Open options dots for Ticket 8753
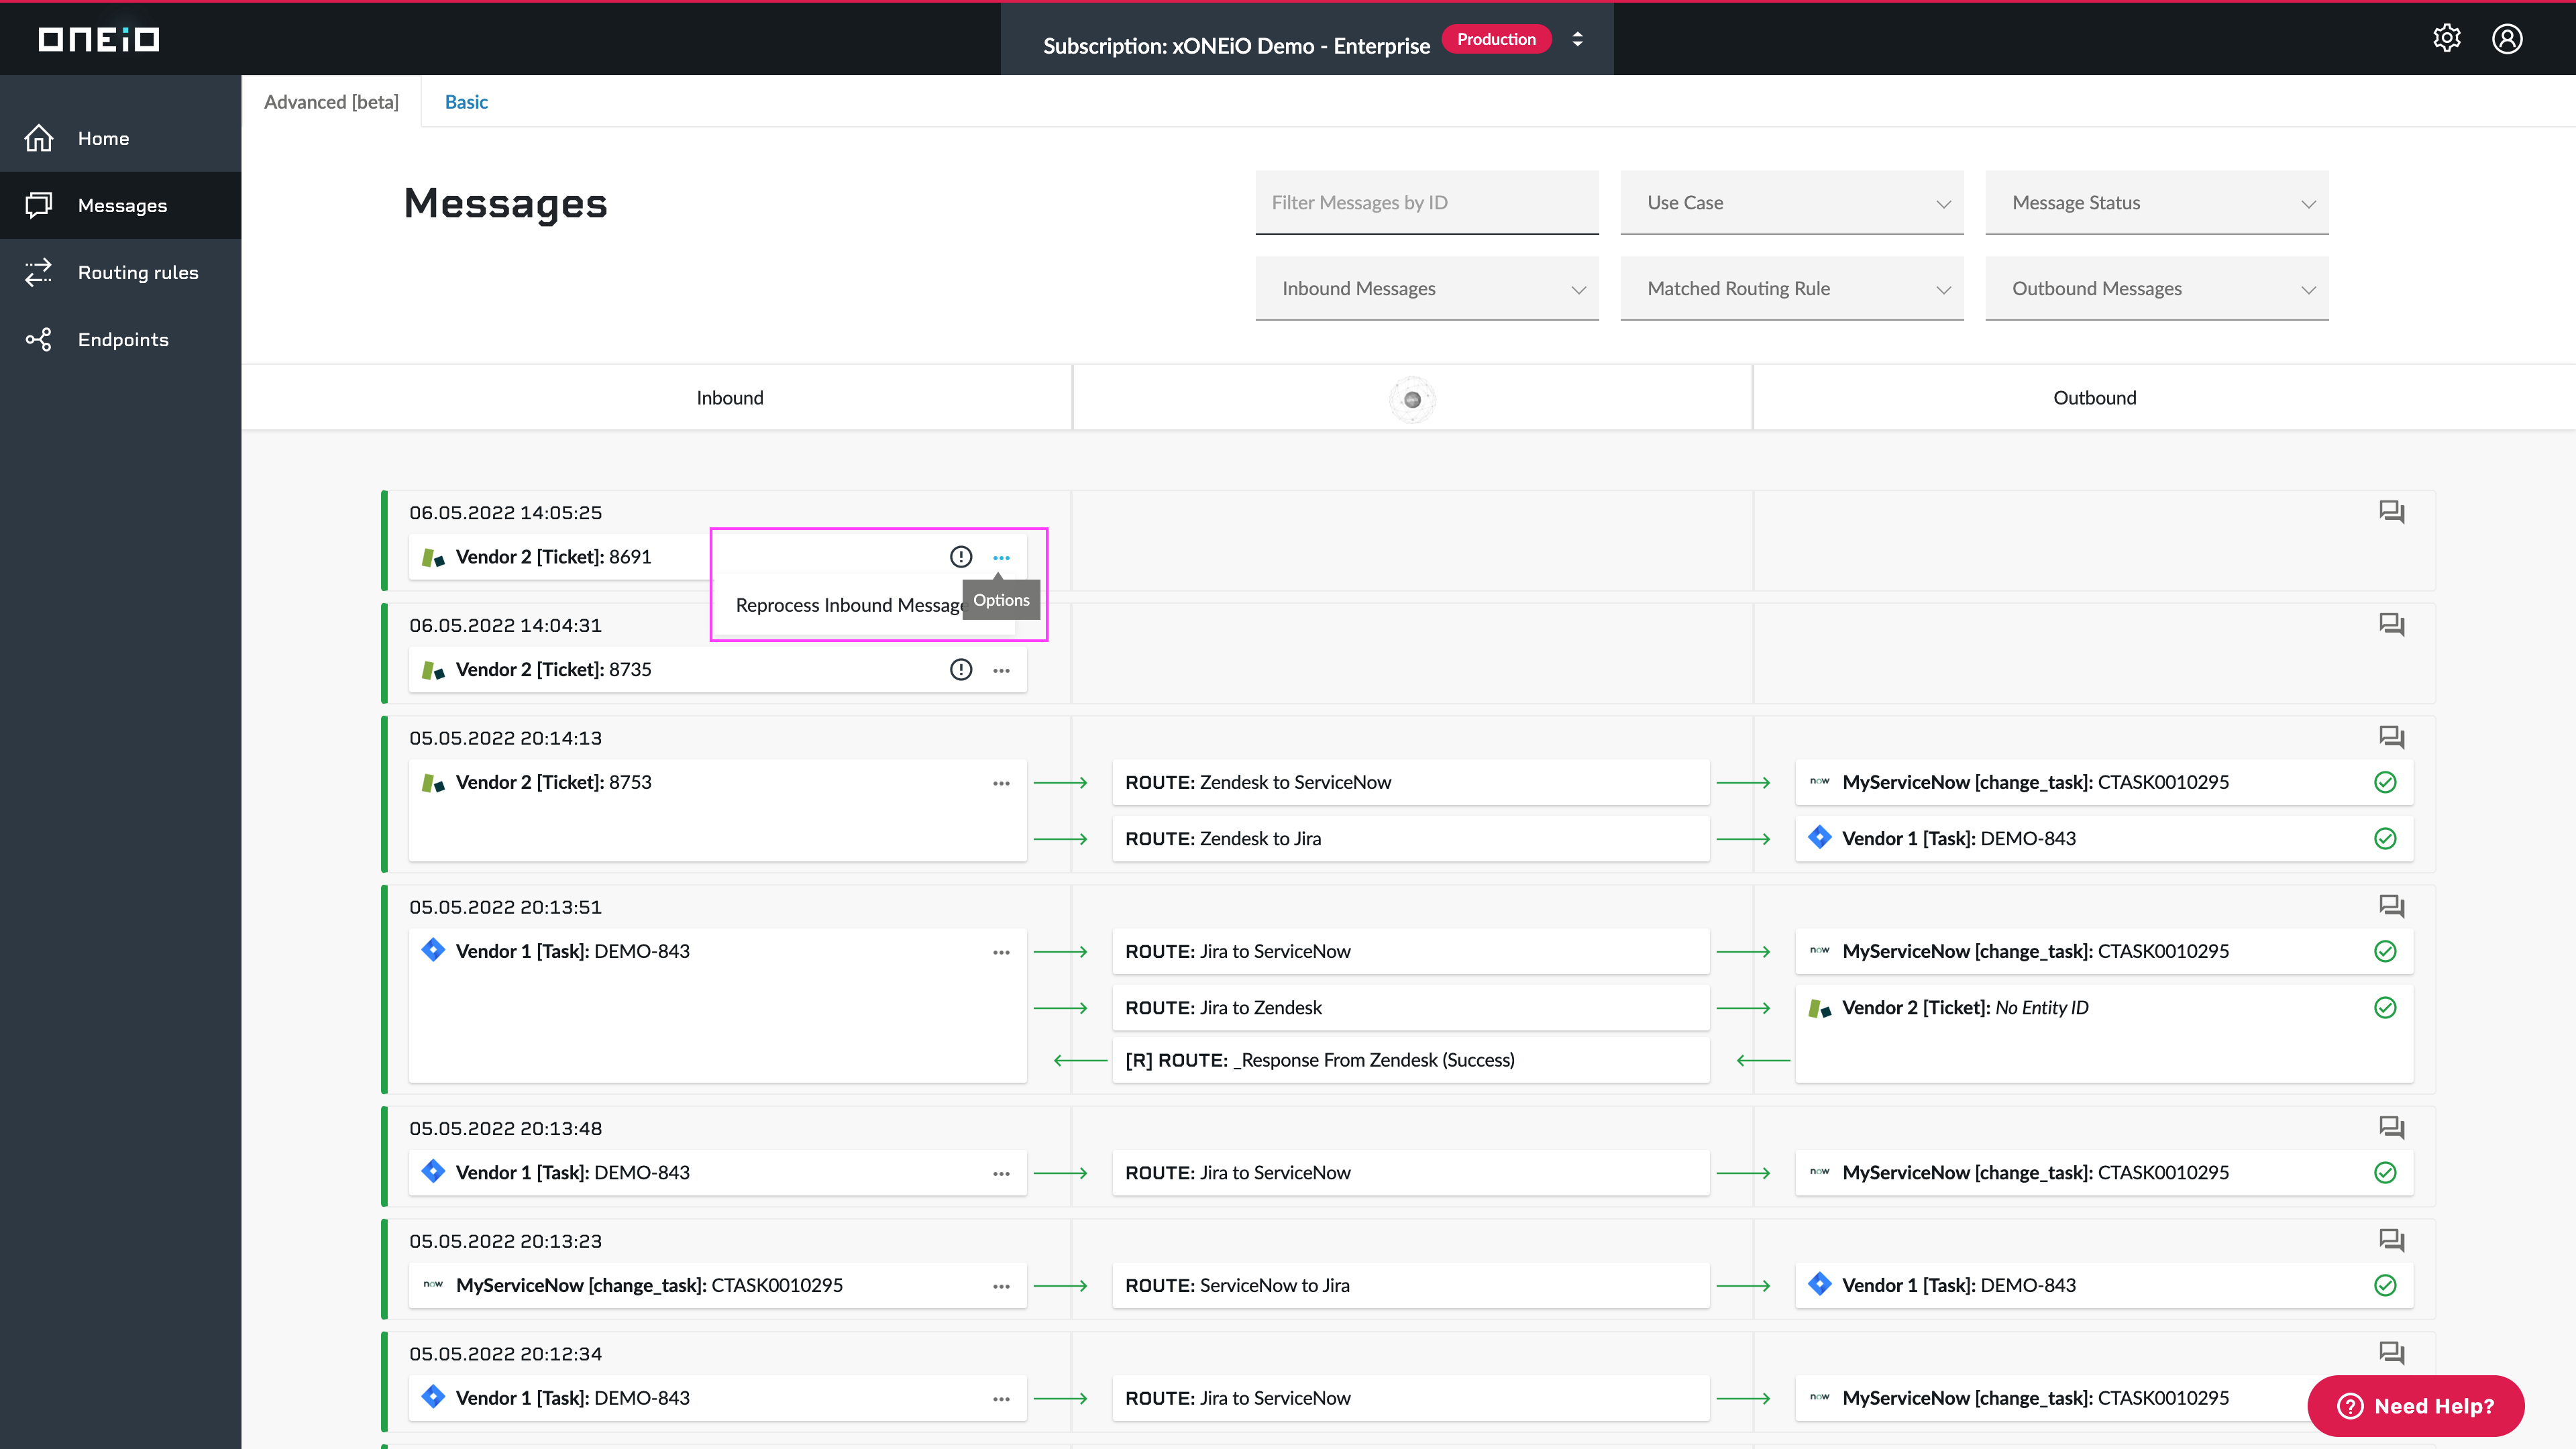The image size is (2576, 1449). click(1001, 783)
